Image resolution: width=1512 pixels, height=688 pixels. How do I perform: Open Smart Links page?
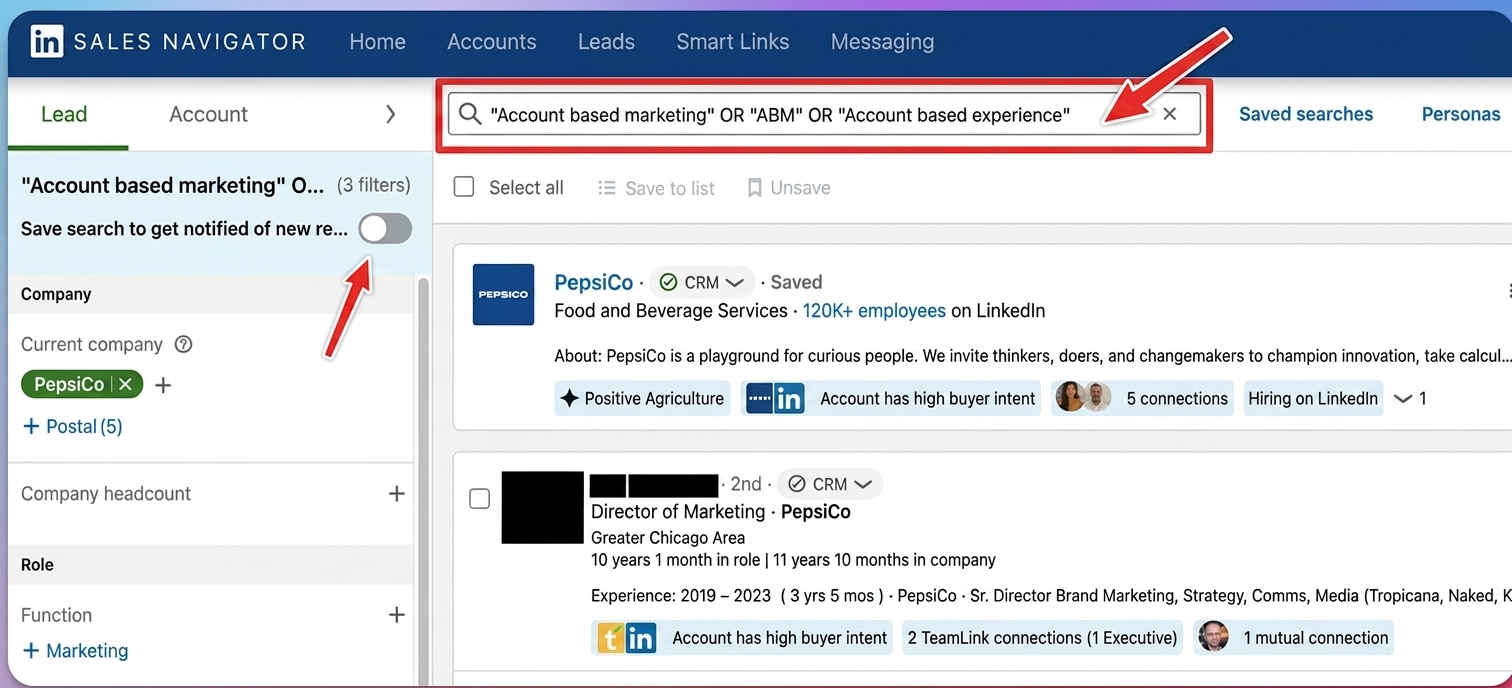click(732, 42)
